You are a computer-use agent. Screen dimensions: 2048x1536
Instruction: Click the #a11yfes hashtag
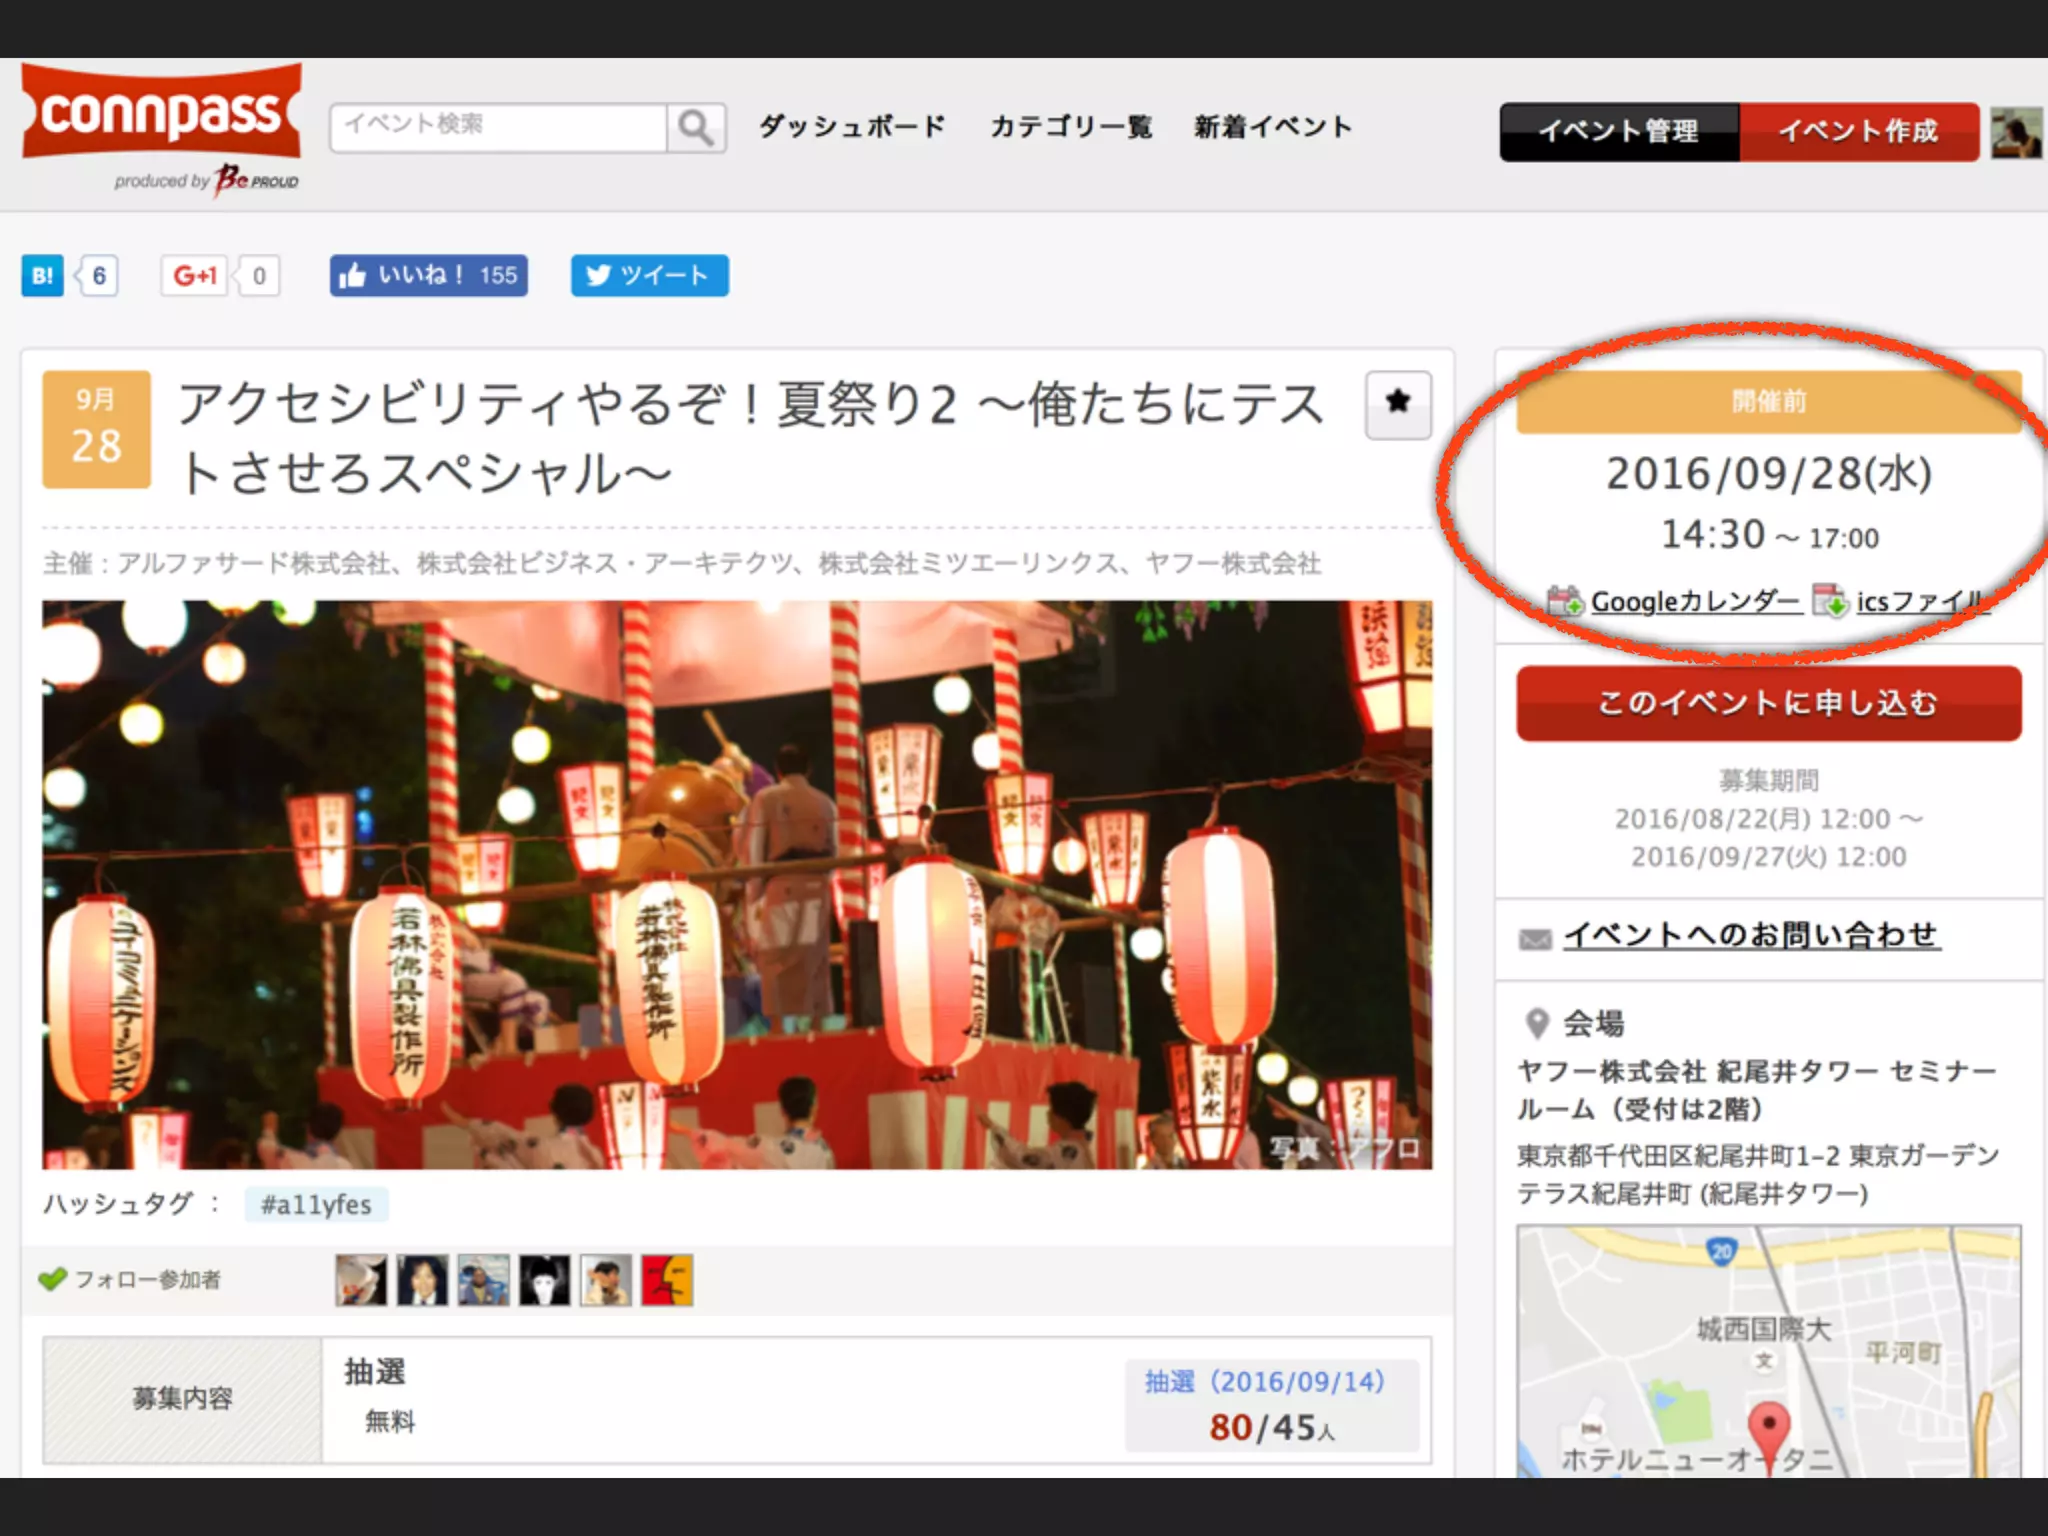pos(316,1205)
